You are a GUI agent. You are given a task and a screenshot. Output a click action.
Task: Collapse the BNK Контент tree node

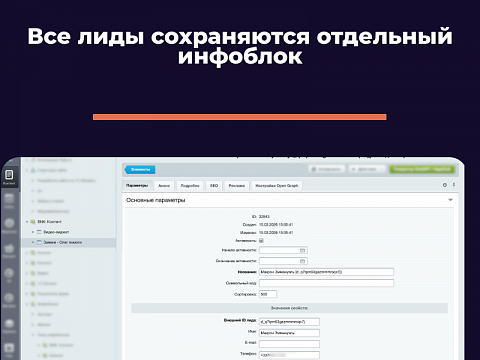[x=27, y=222]
